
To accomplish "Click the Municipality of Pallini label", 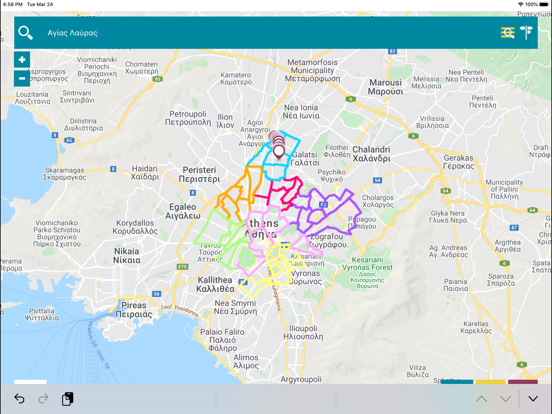I will 504,189.
